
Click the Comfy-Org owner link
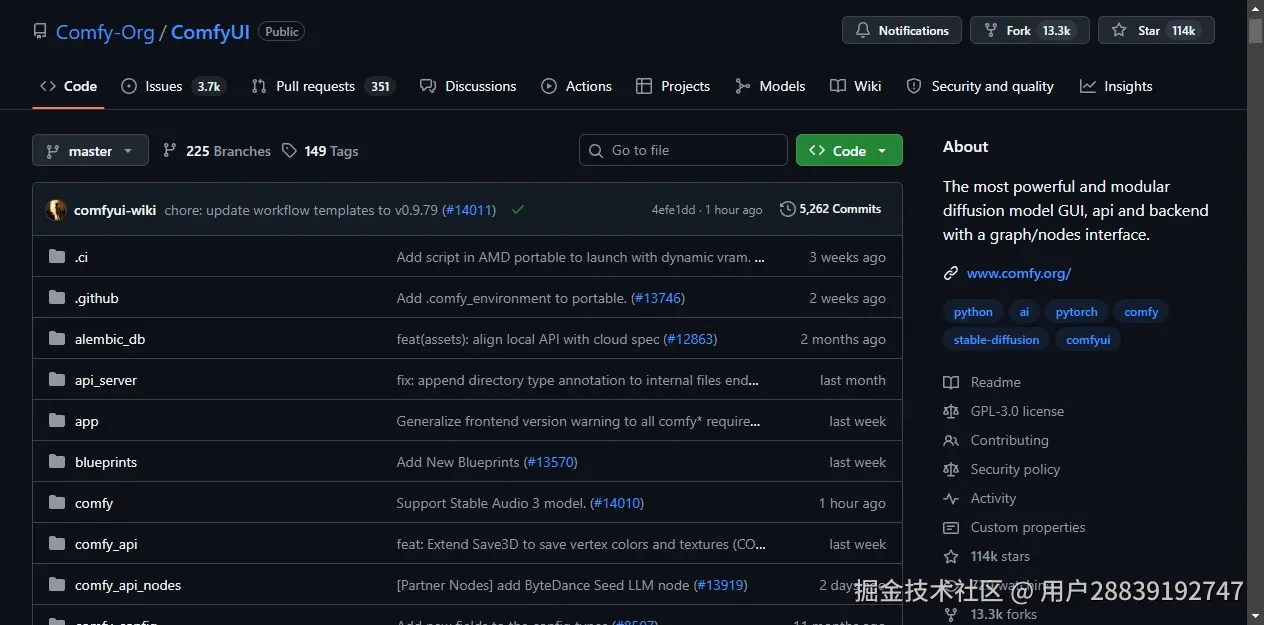(105, 32)
